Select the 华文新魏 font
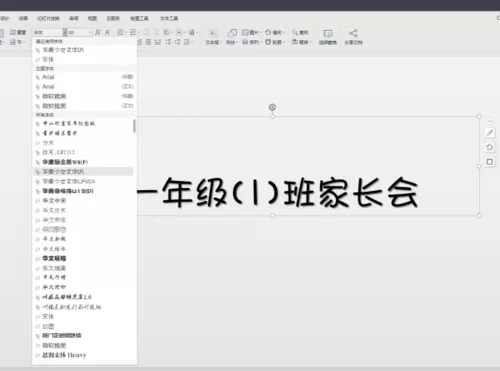Viewport: 500px width, 371px height. (83, 239)
